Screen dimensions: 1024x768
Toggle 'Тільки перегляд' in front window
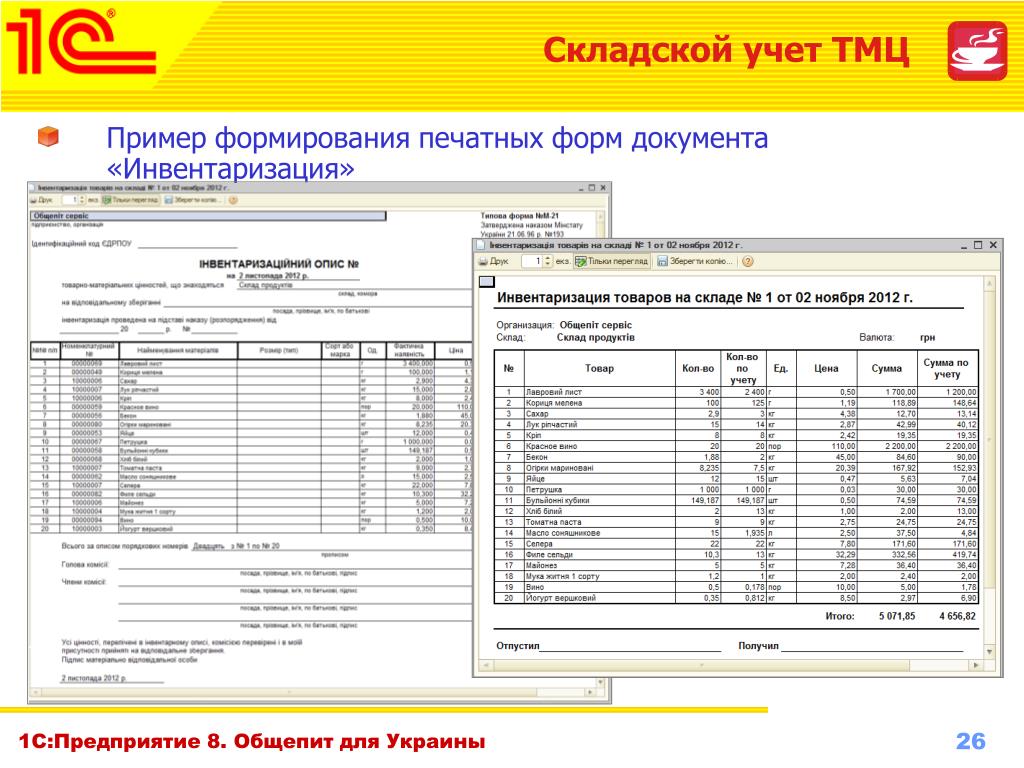[x=611, y=261]
